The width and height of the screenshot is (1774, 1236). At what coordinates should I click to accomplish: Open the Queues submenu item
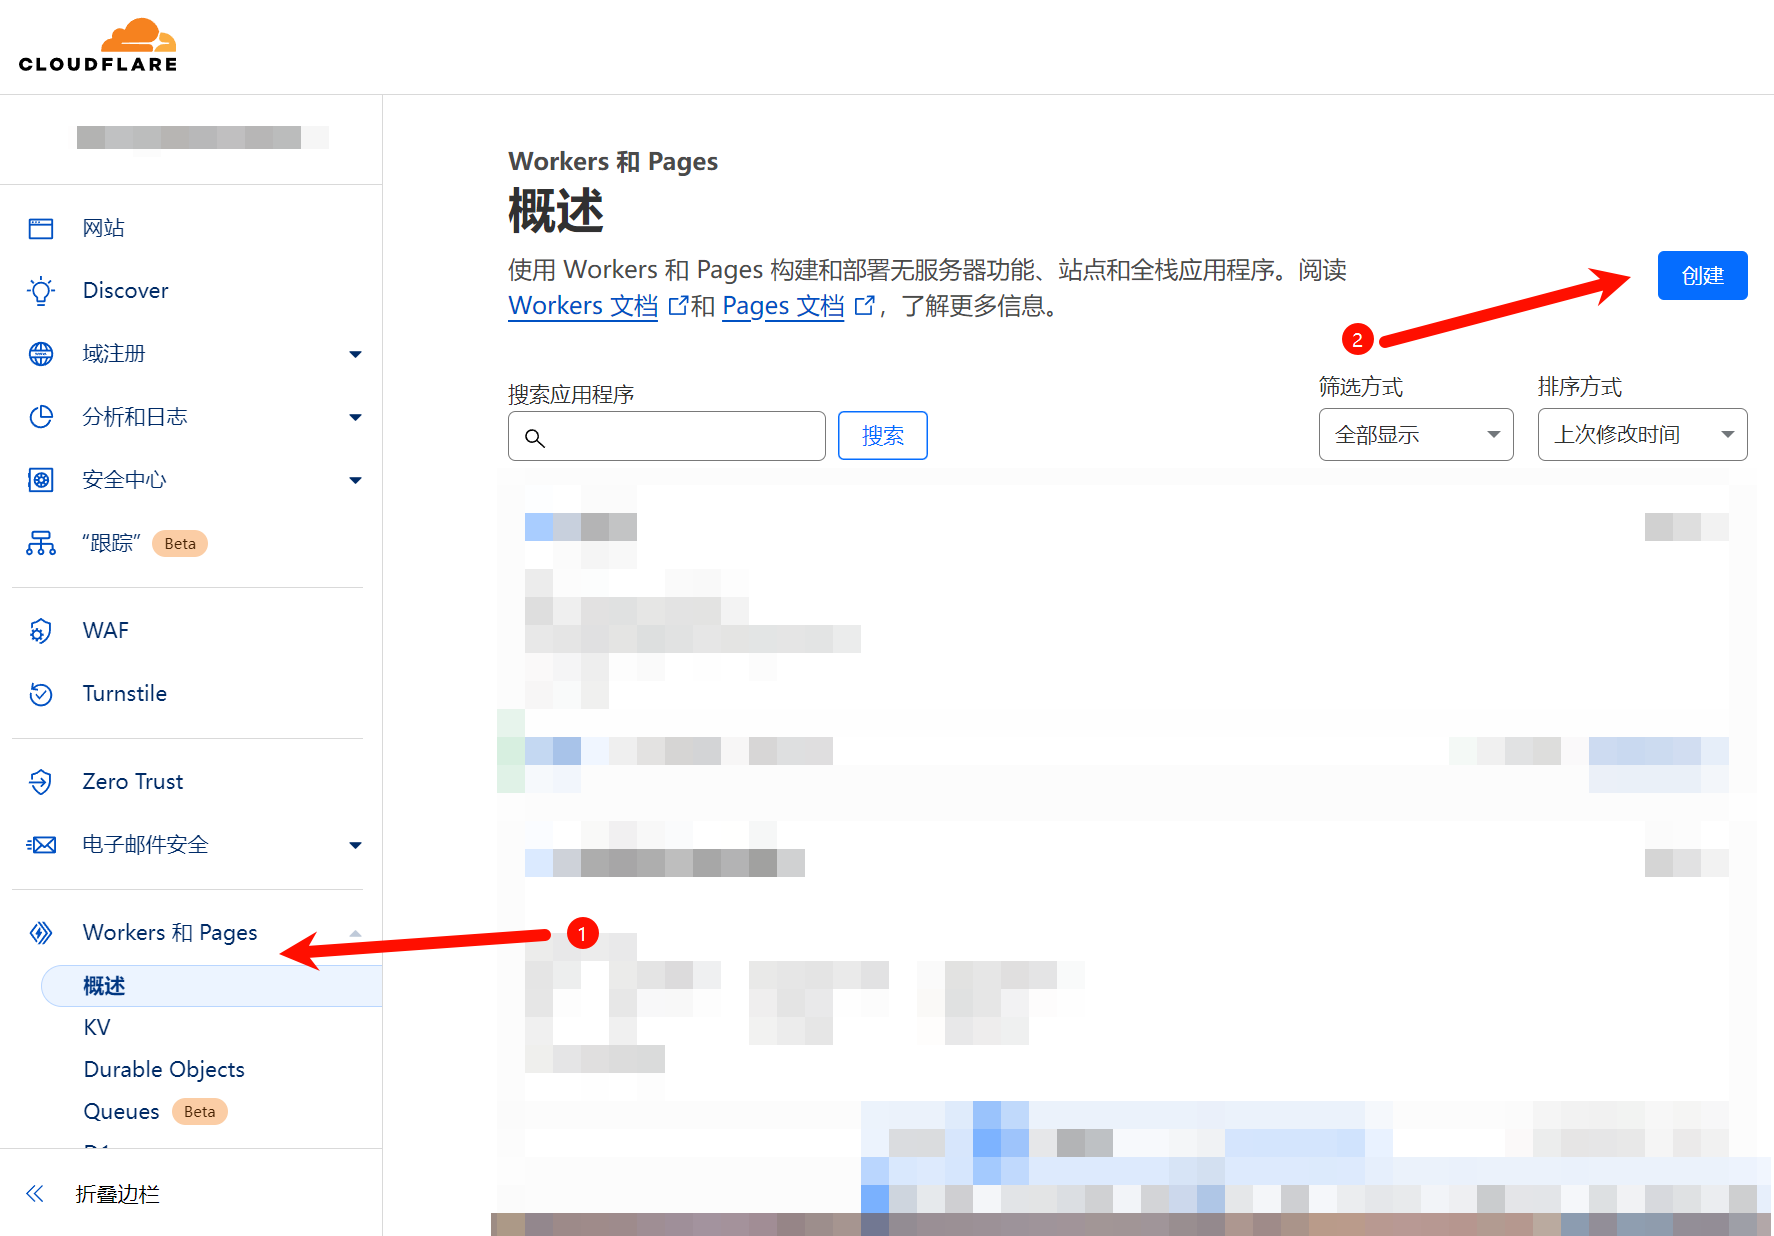click(121, 1112)
